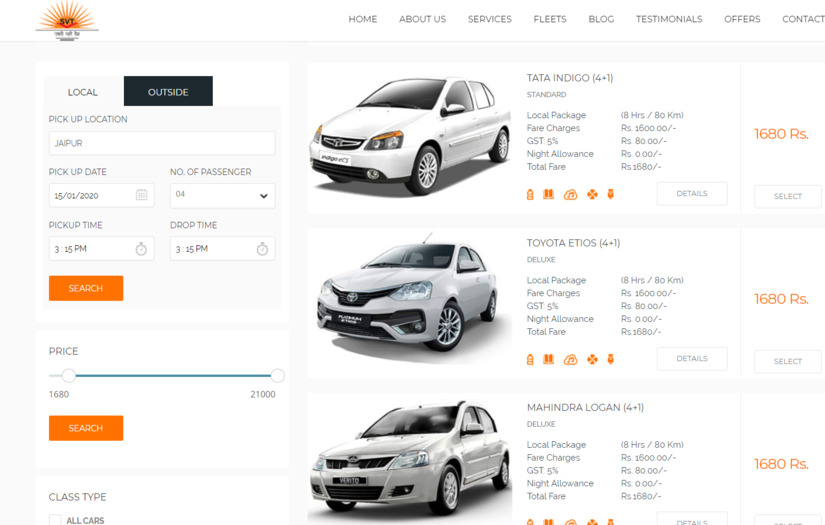Image resolution: width=825 pixels, height=525 pixels.
Task: Open the Fleets menu item
Action: (550, 19)
